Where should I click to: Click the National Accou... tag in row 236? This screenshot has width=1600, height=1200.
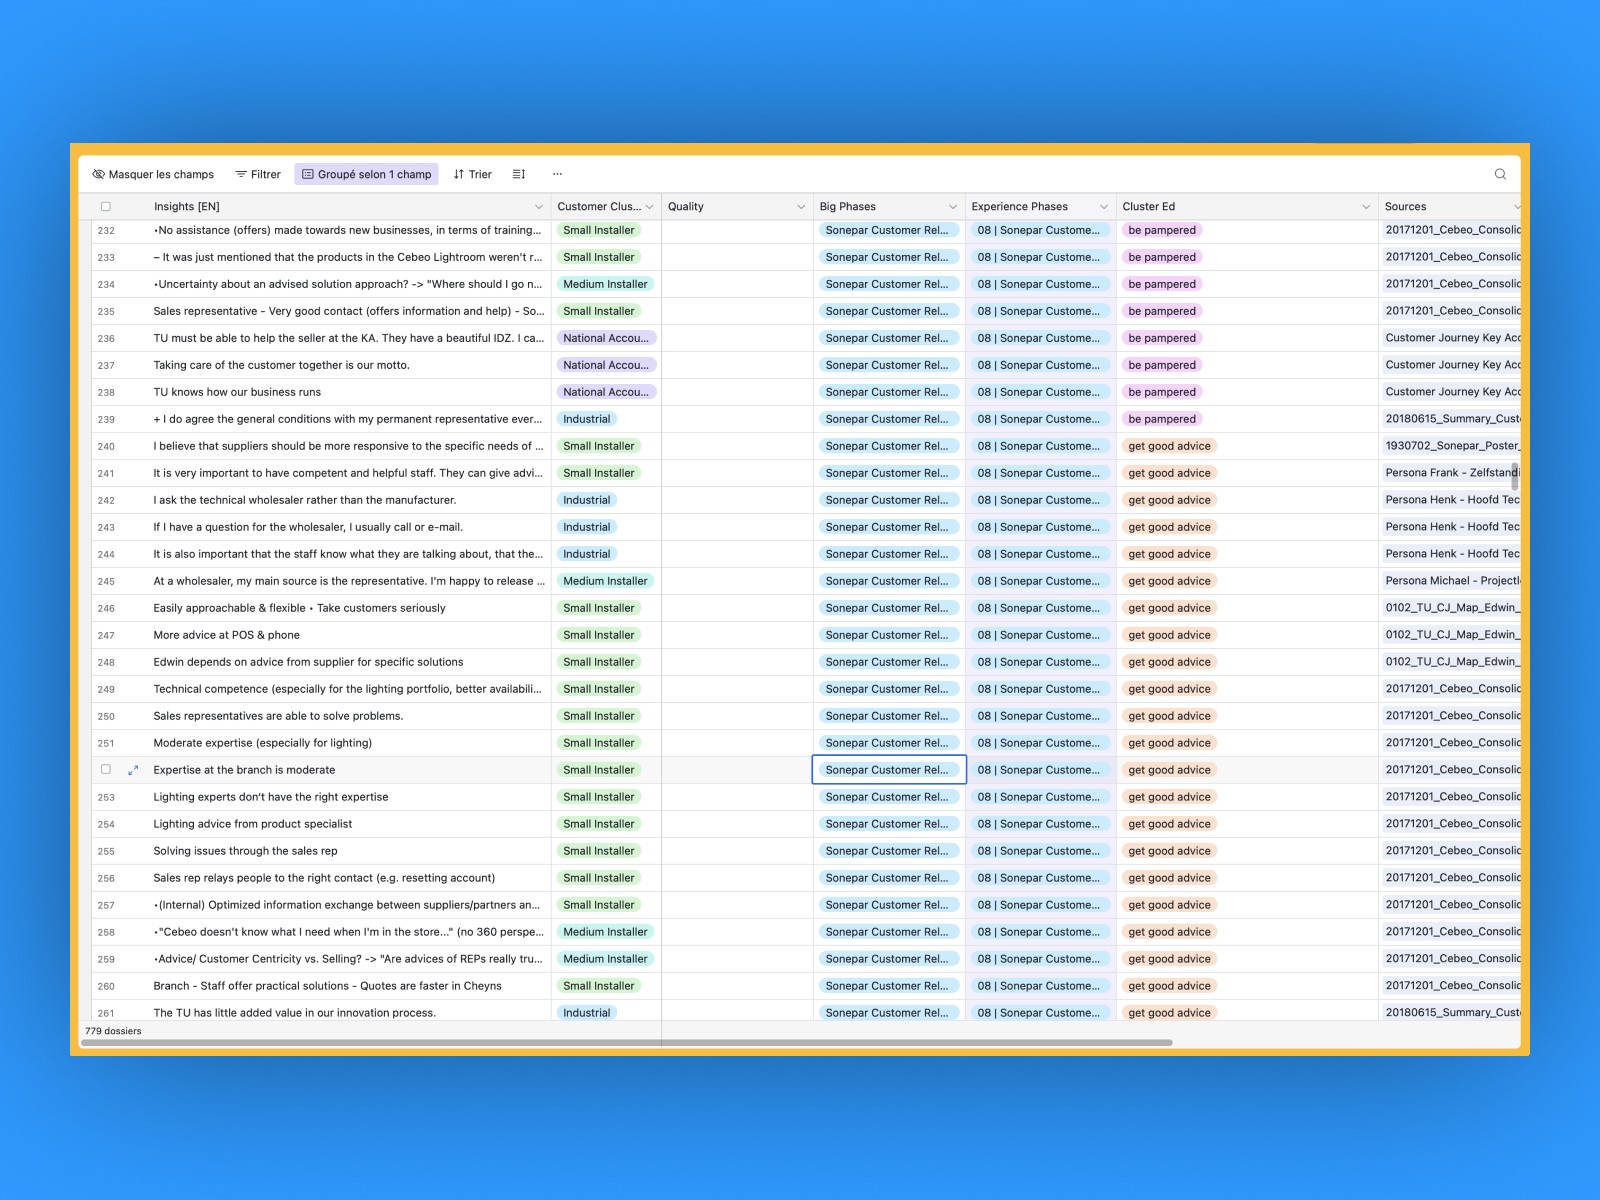pos(606,338)
